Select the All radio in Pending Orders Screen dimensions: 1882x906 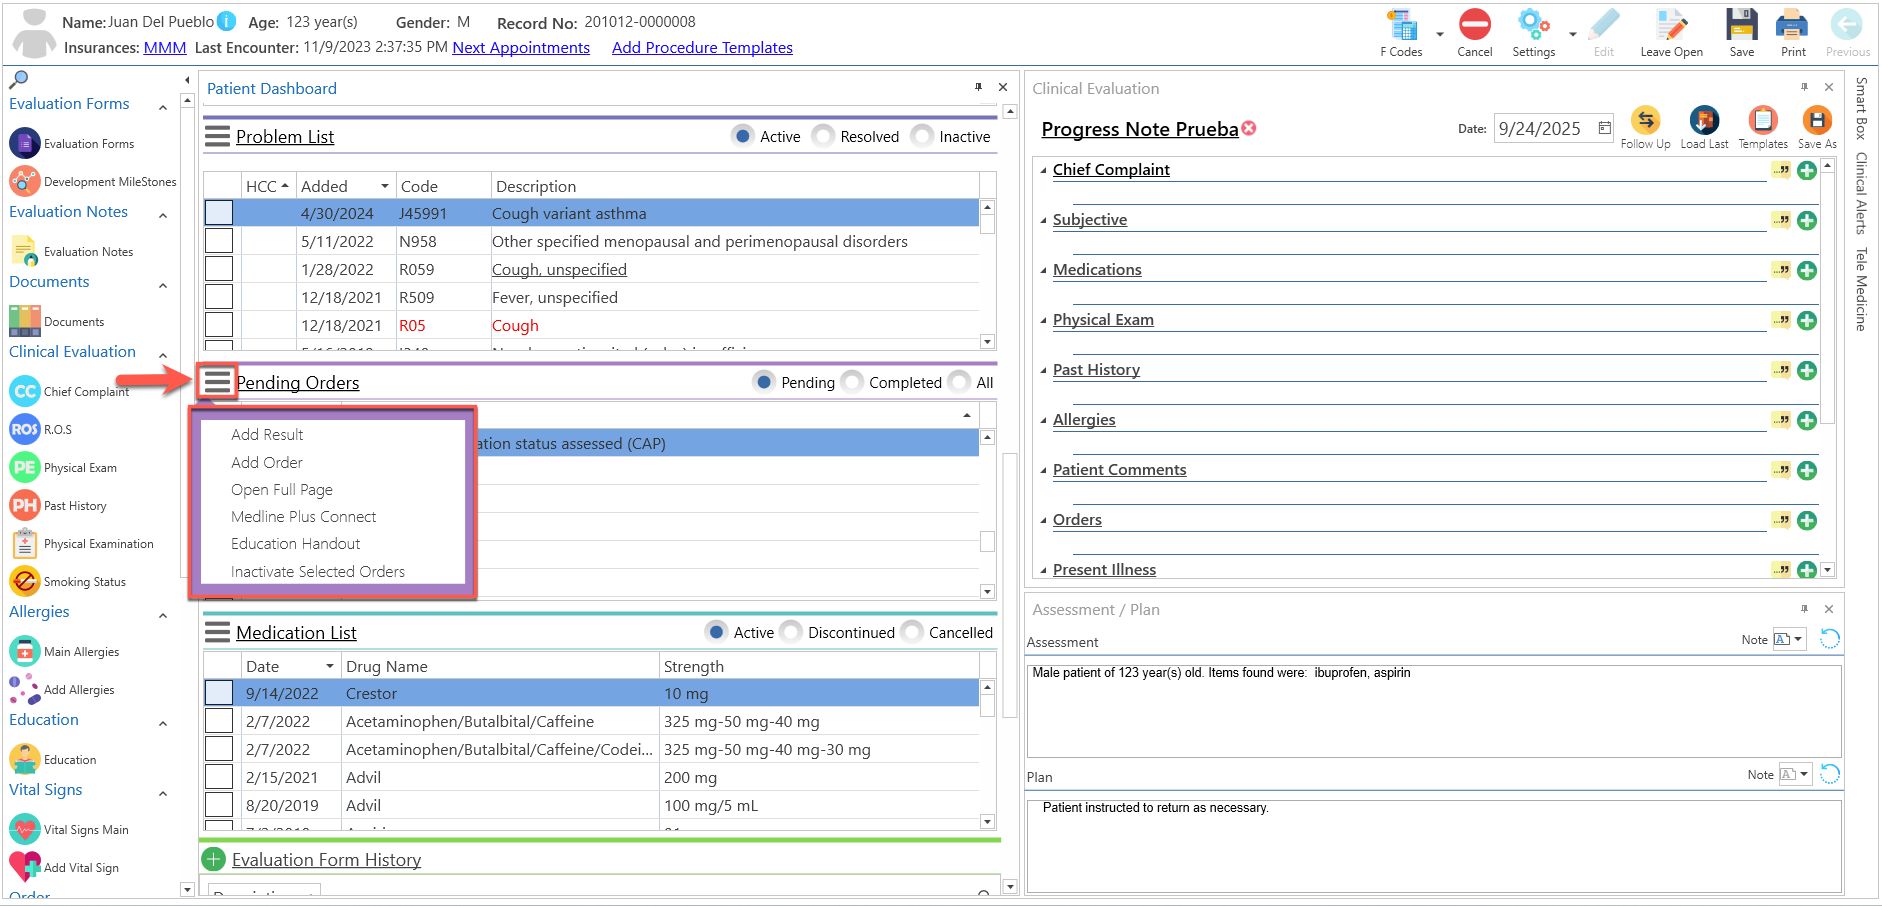(959, 381)
